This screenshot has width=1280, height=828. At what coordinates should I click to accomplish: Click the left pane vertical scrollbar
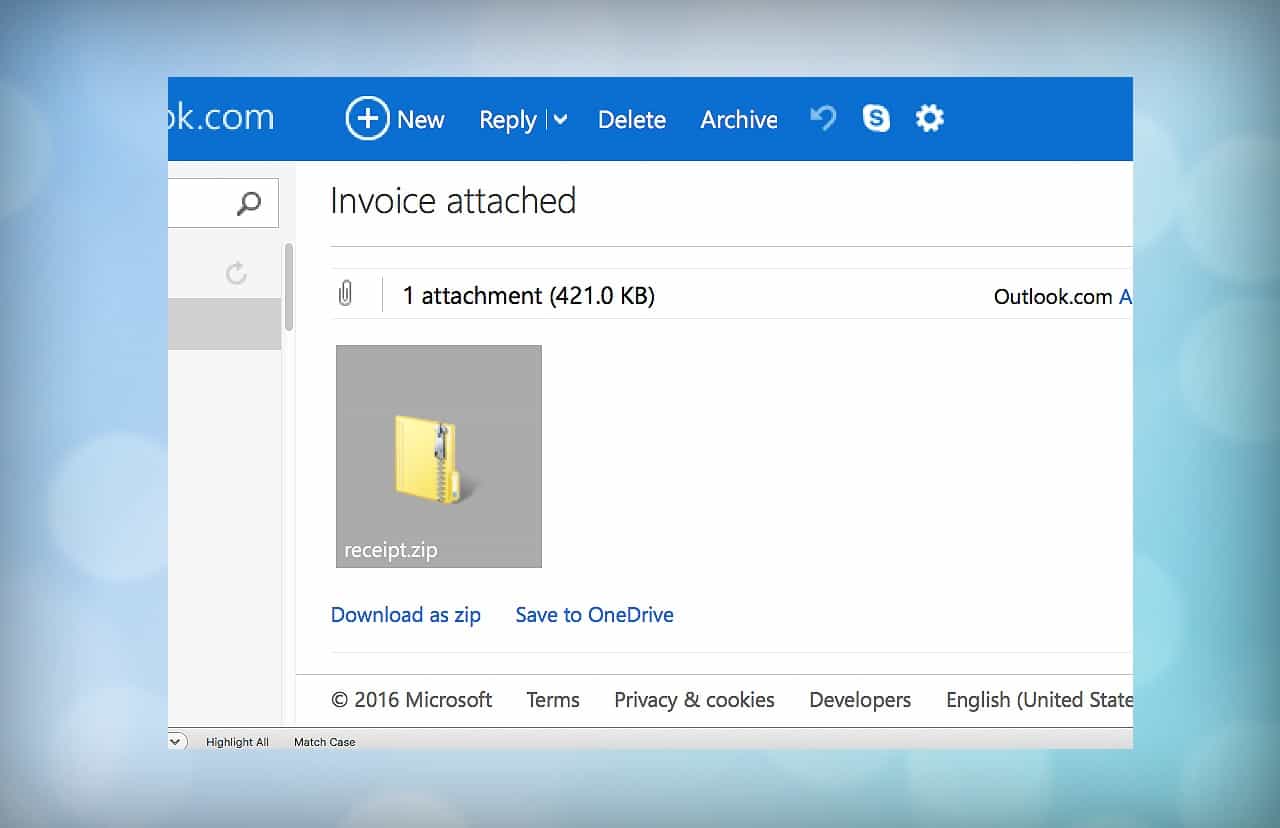point(289,287)
